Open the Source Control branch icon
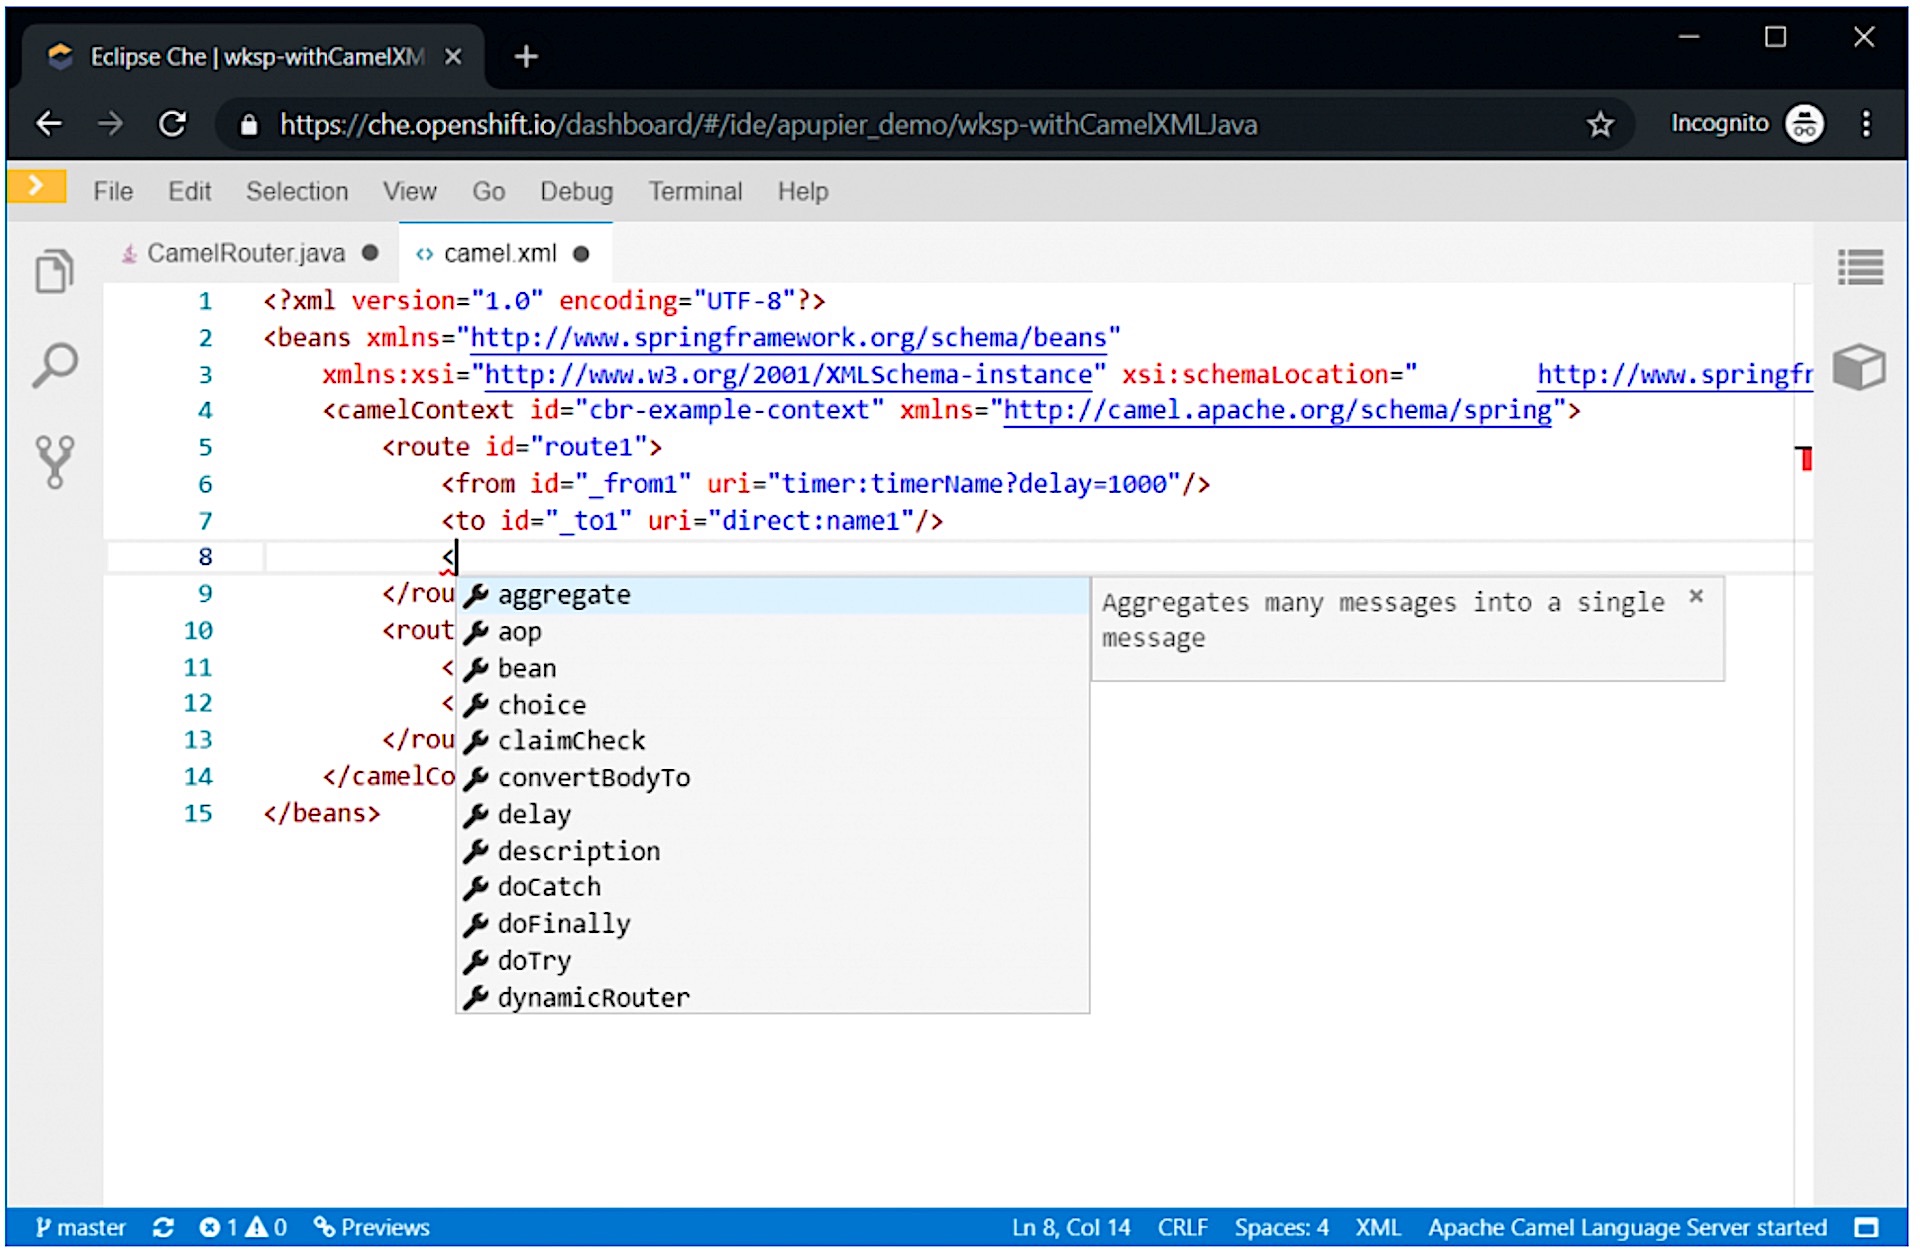The height and width of the screenshot is (1258, 1920). (x=54, y=461)
